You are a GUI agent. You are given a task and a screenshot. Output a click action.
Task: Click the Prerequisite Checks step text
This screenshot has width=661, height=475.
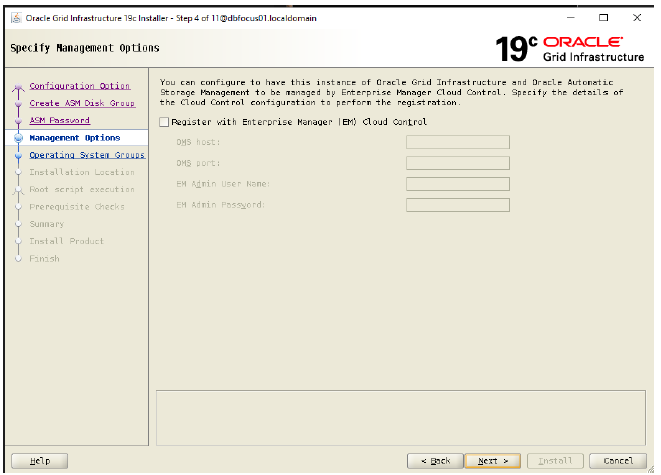click(77, 207)
